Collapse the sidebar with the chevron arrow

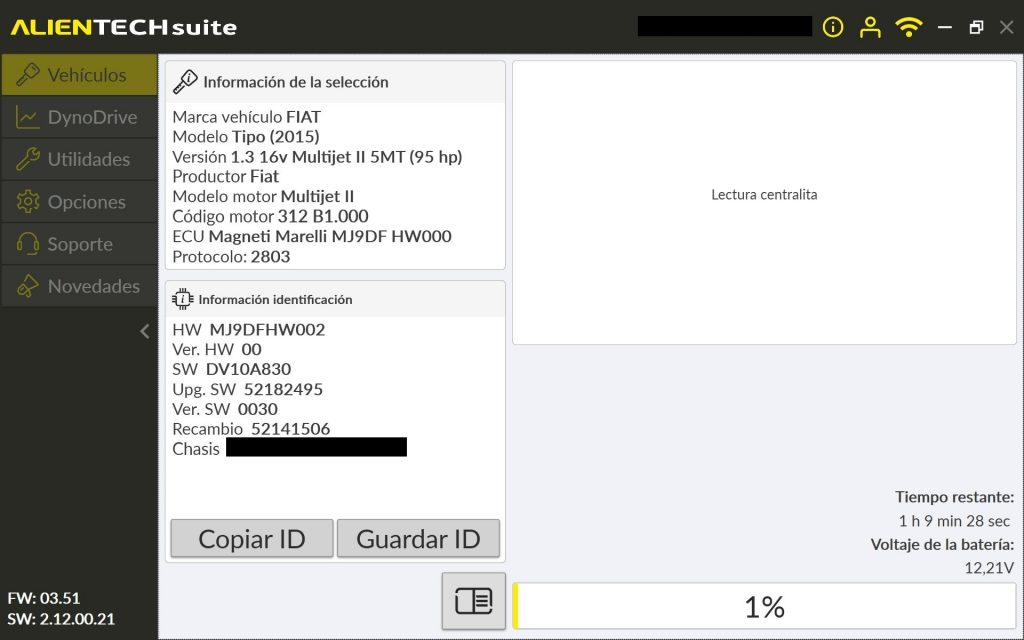pos(145,332)
